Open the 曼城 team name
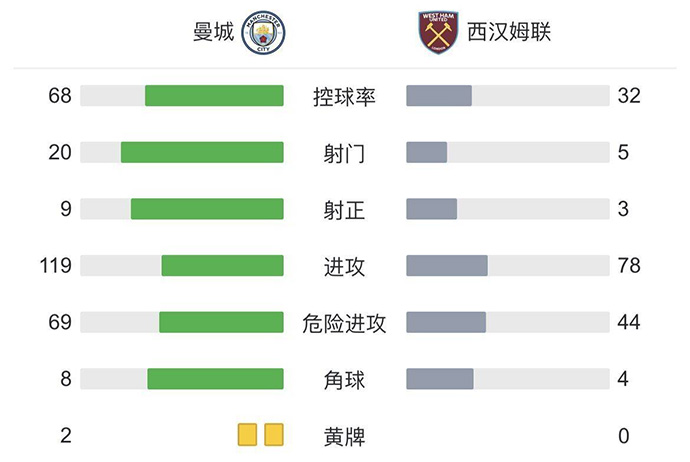Image resolution: width=690 pixels, height=462 pixels. click(x=212, y=33)
